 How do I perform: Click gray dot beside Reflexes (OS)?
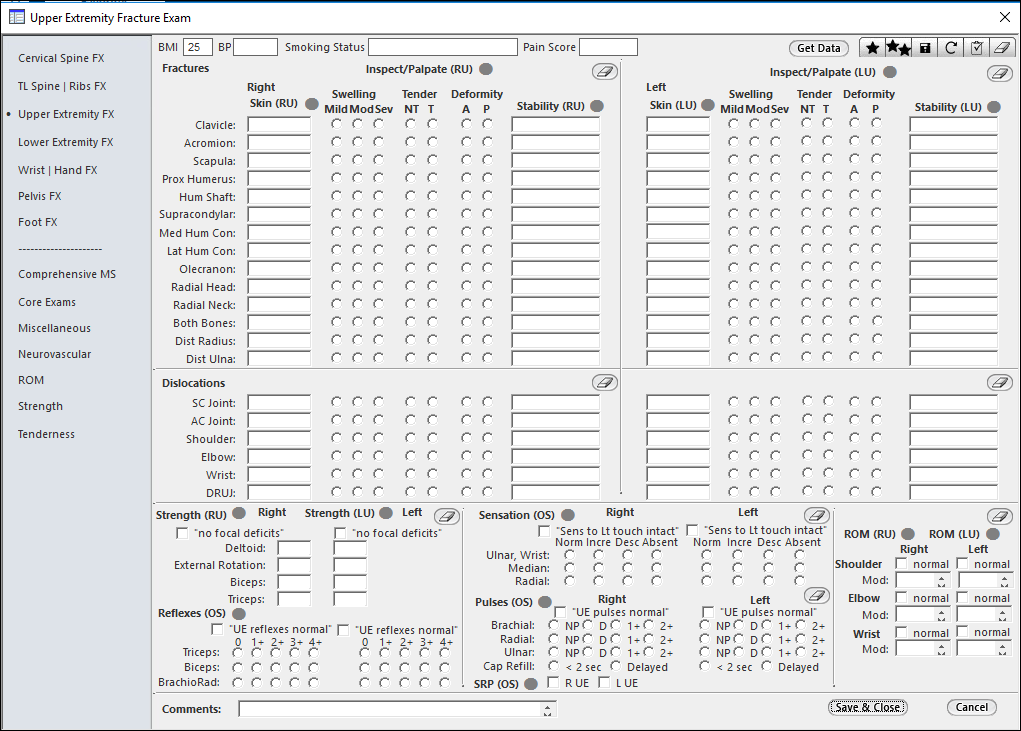(x=239, y=614)
